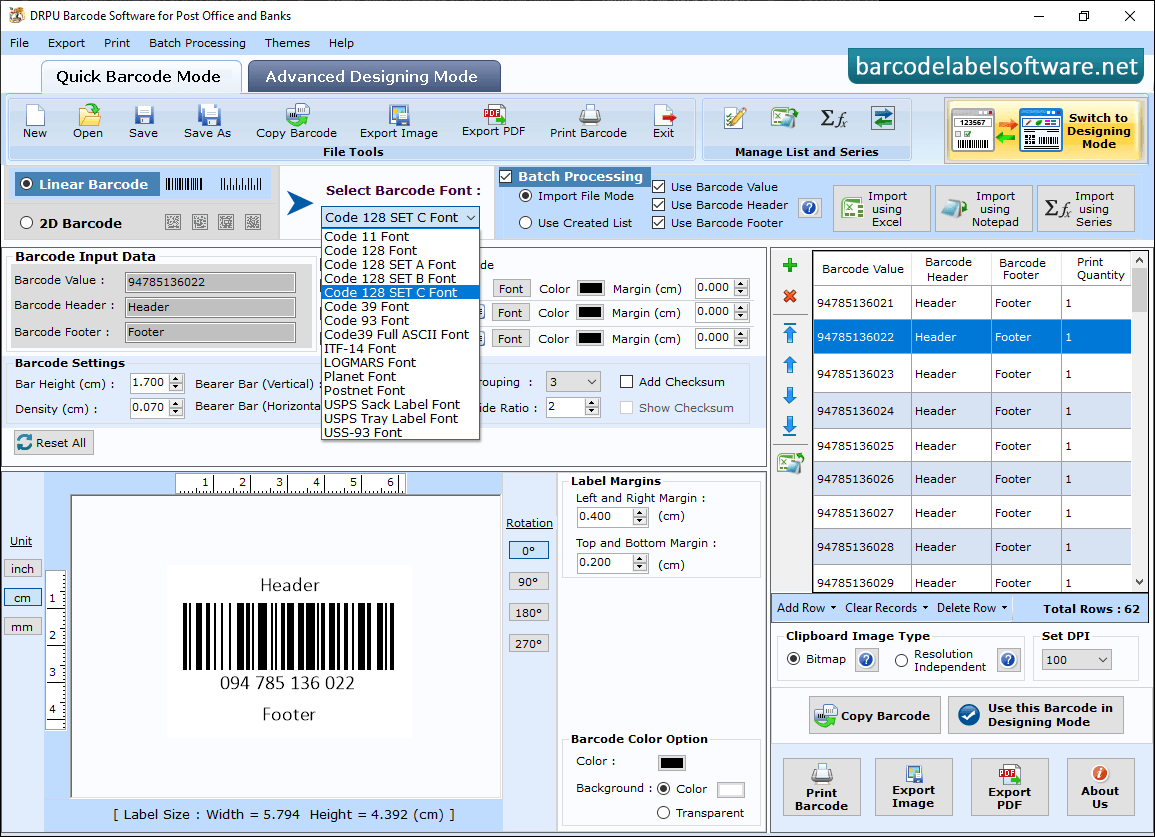
Task: Click the Copy Barcode toolbar icon
Action: (297, 122)
